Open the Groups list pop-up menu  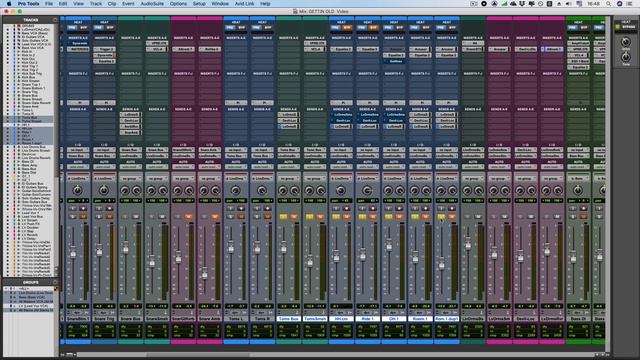tap(55, 282)
